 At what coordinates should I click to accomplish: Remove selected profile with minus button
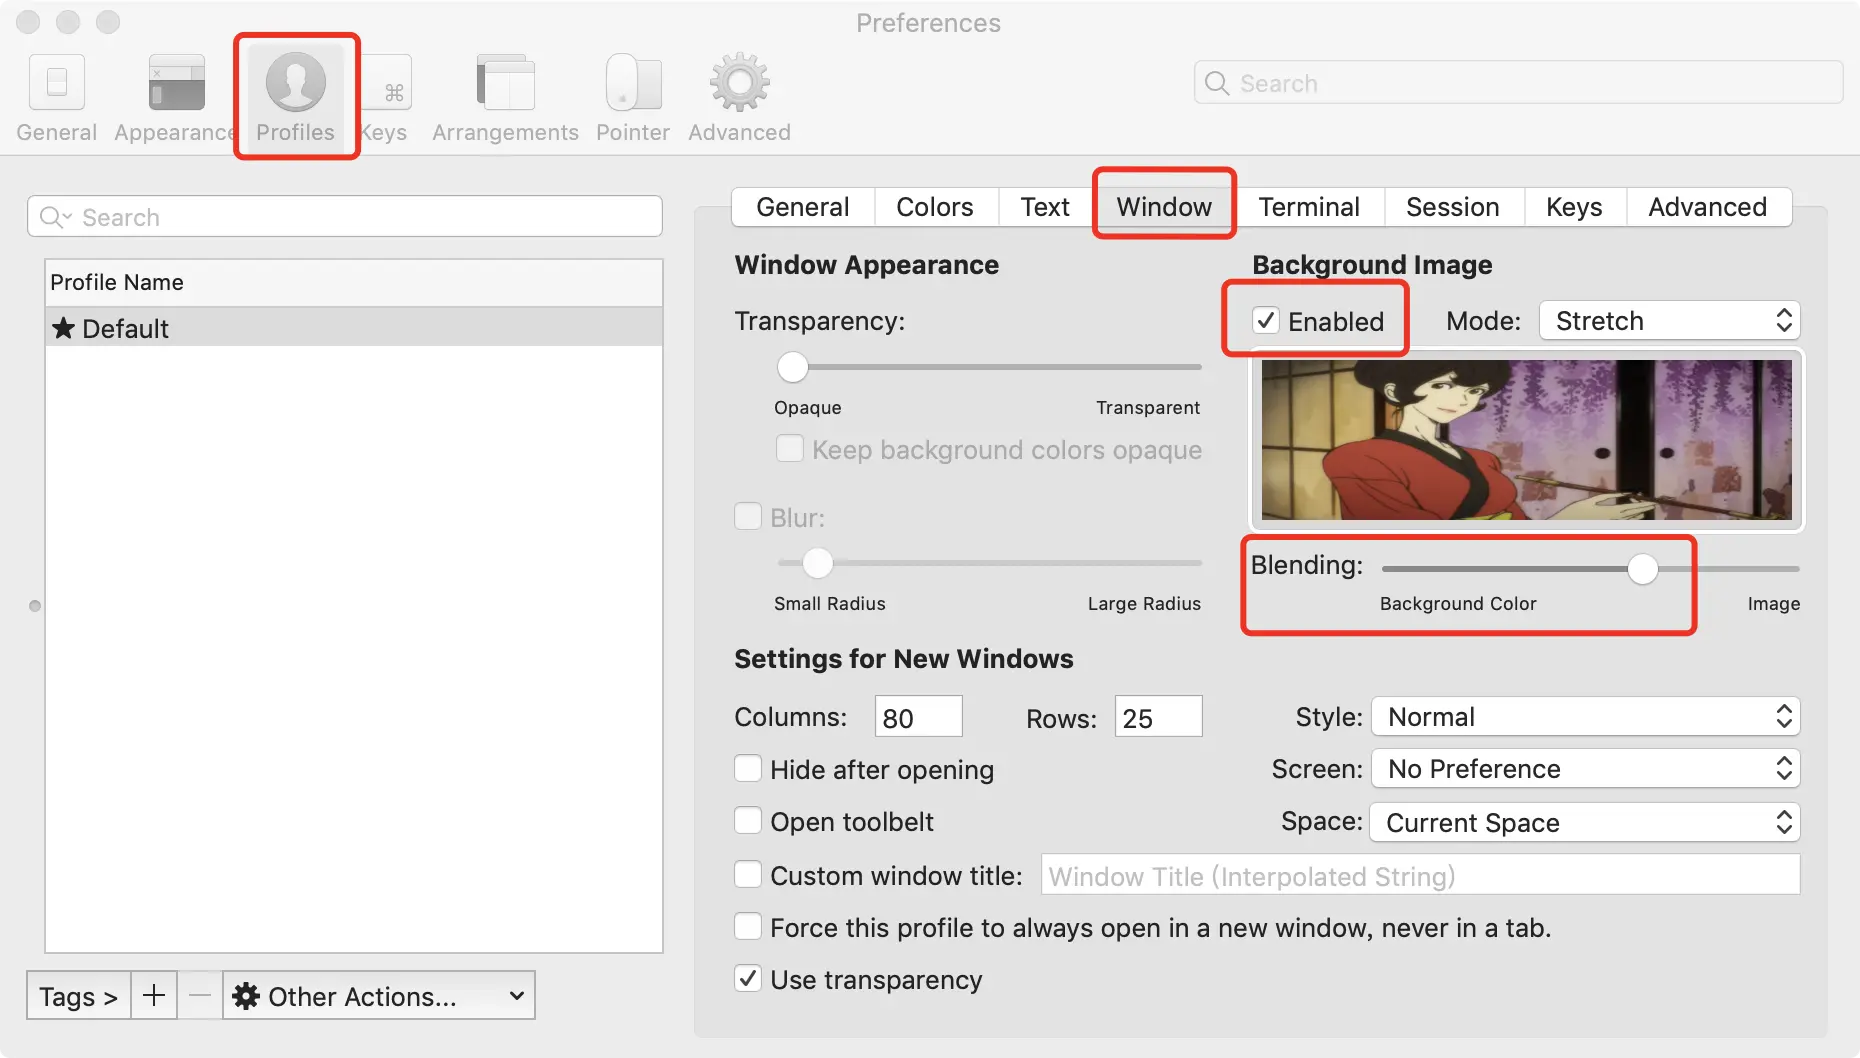(200, 995)
